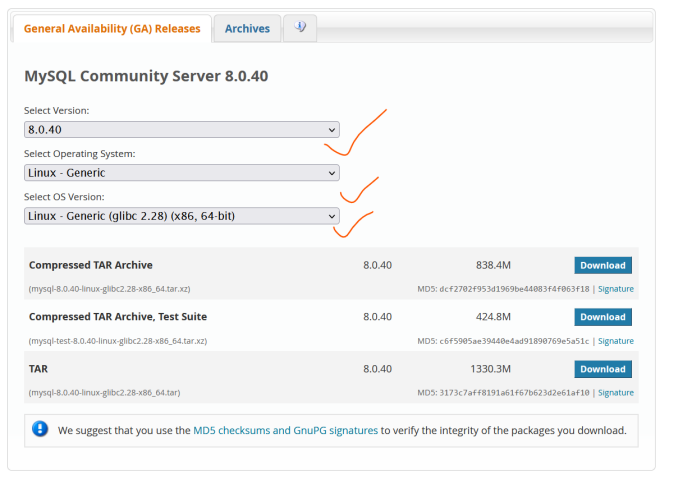Click the 1330.3M size value
692x485 pixels.
click(490, 369)
